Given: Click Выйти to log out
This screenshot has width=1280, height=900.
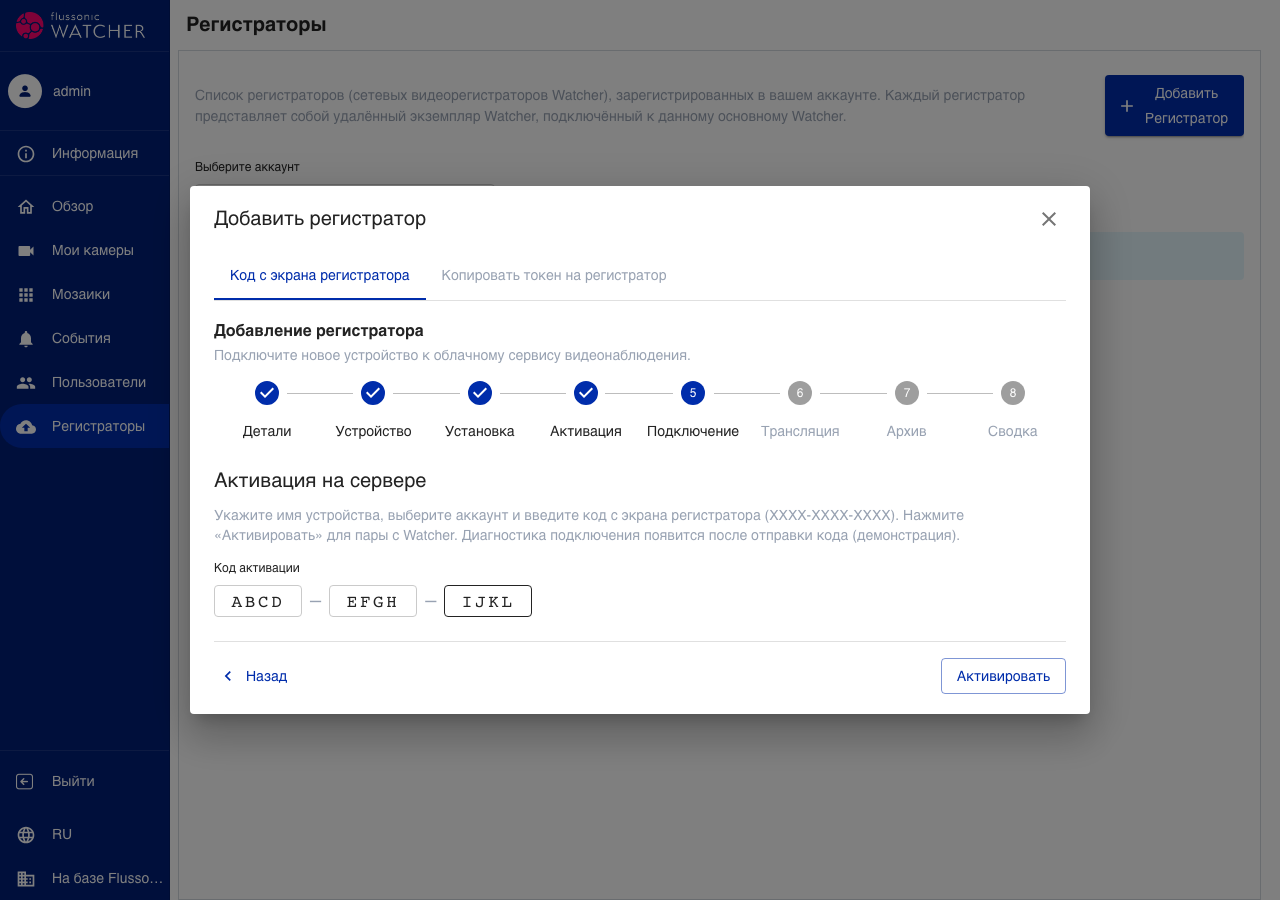Looking at the screenshot, I should (x=73, y=782).
